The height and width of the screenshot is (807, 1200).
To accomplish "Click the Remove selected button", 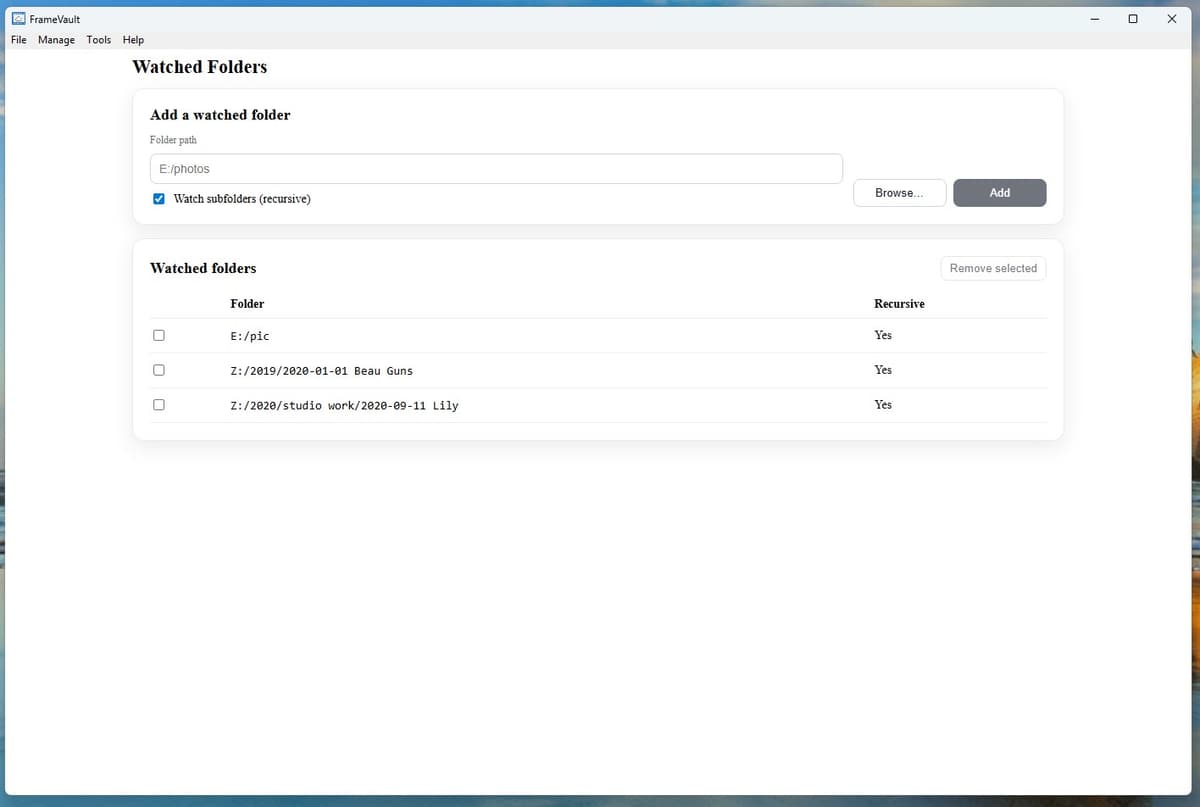I will (992, 268).
